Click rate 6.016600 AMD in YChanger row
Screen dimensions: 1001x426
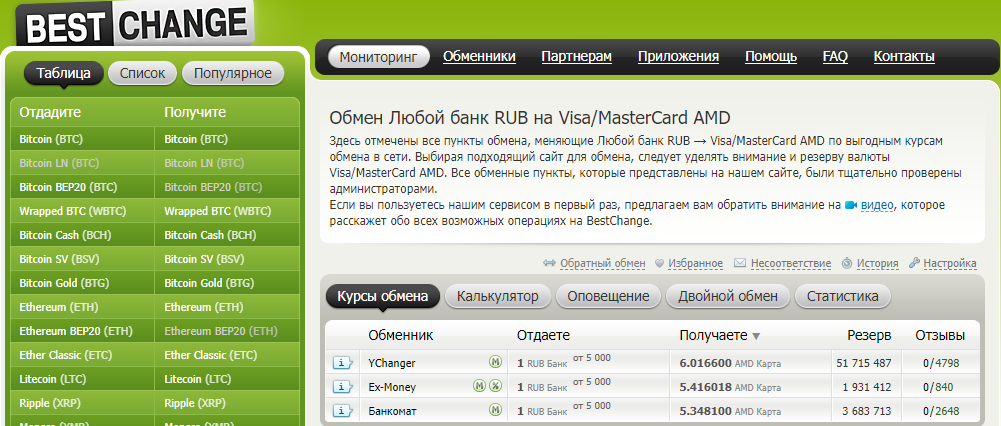(730, 363)
